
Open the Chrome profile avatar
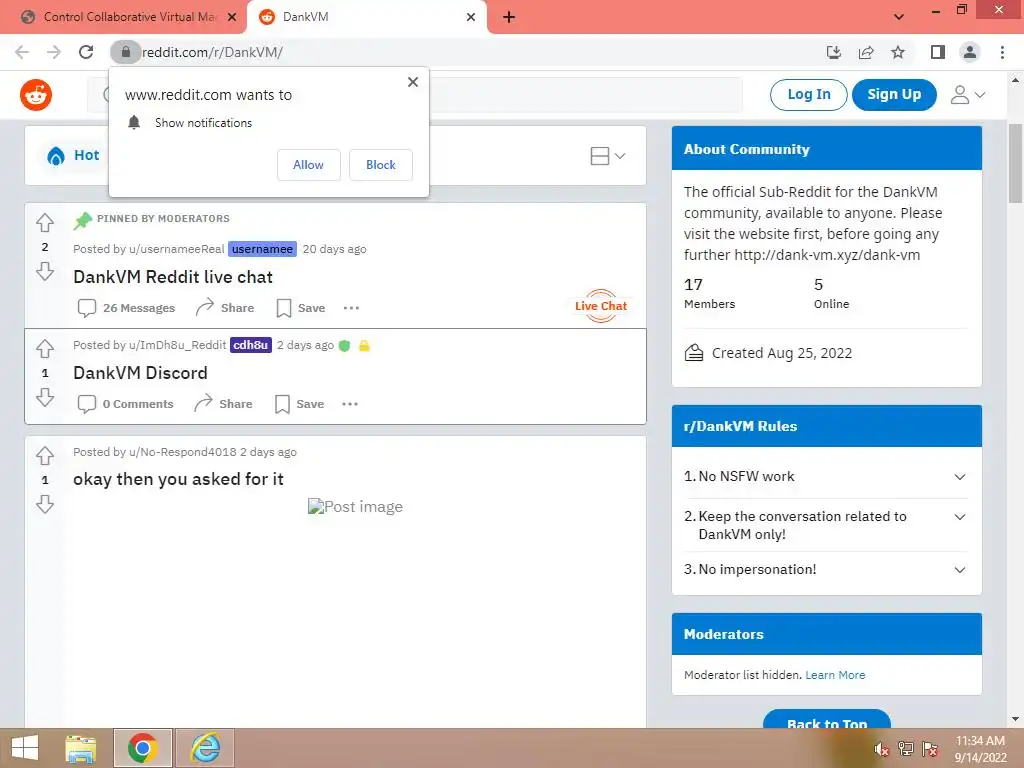click(x=970, y=52)
